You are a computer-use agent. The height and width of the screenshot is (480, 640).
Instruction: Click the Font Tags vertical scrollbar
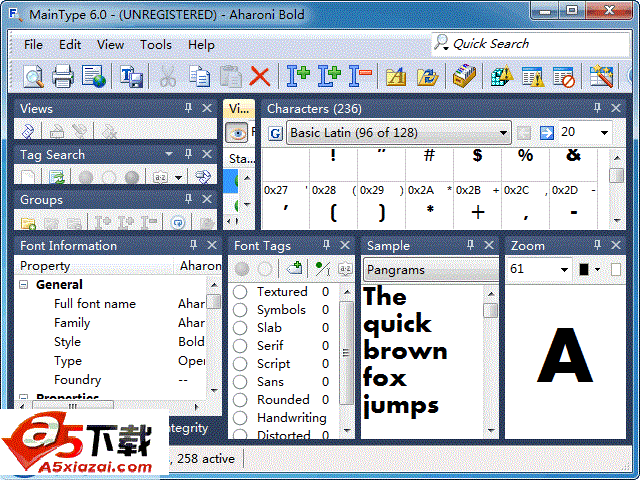coord(347,361)
